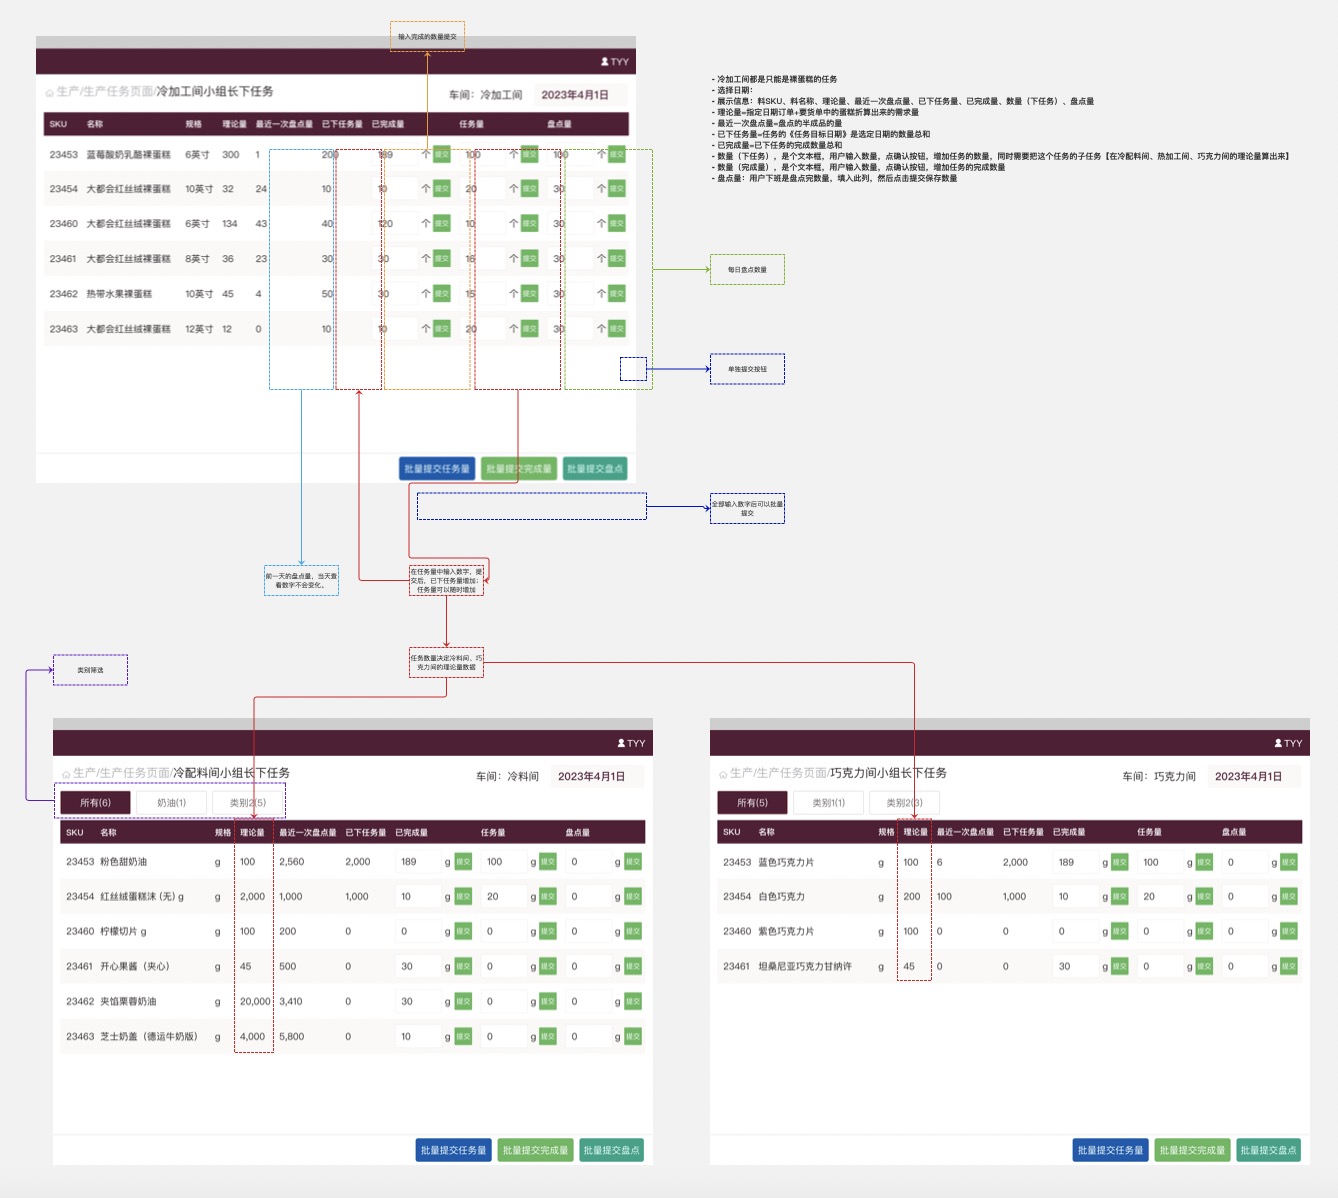Screen dimensions: 1338x1198
Task: Select 奶油(1) tab in 冷配料间 panel
Action: 171,802
